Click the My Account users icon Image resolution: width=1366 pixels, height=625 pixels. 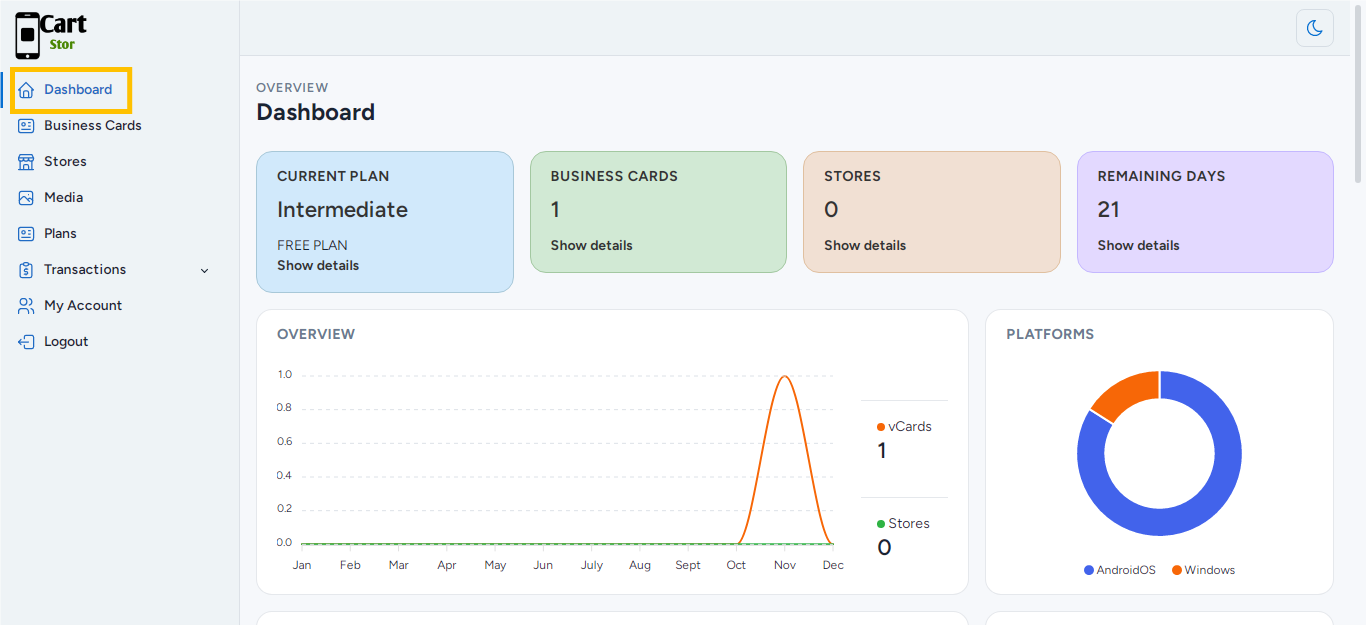click(26, 306)
